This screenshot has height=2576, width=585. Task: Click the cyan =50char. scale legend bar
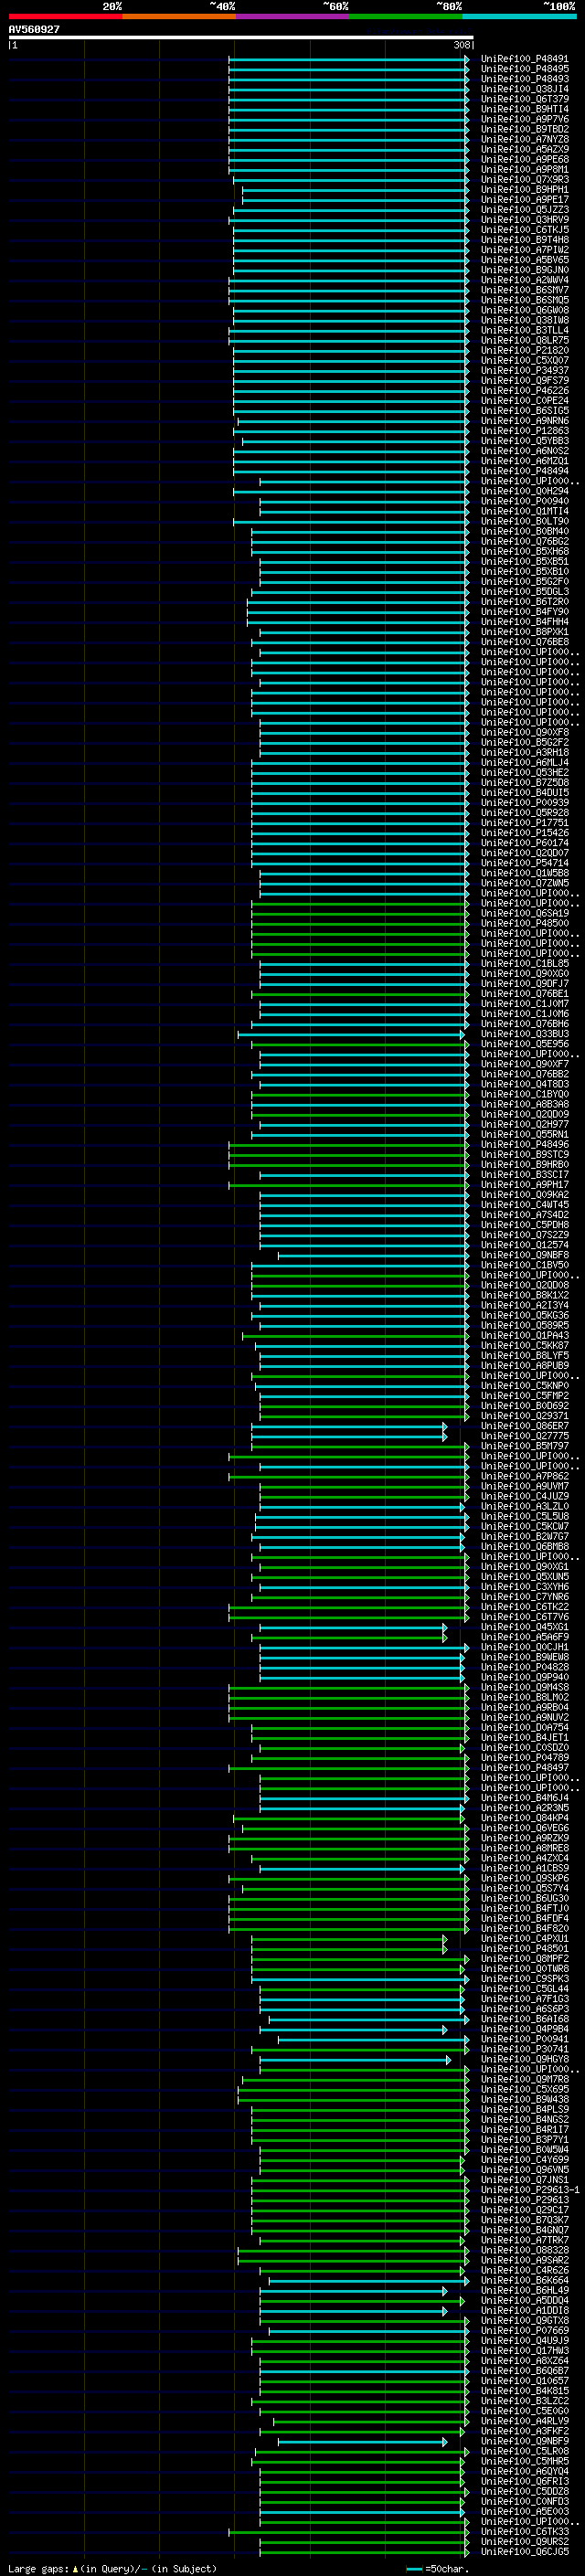click(x=415, y=2569)
